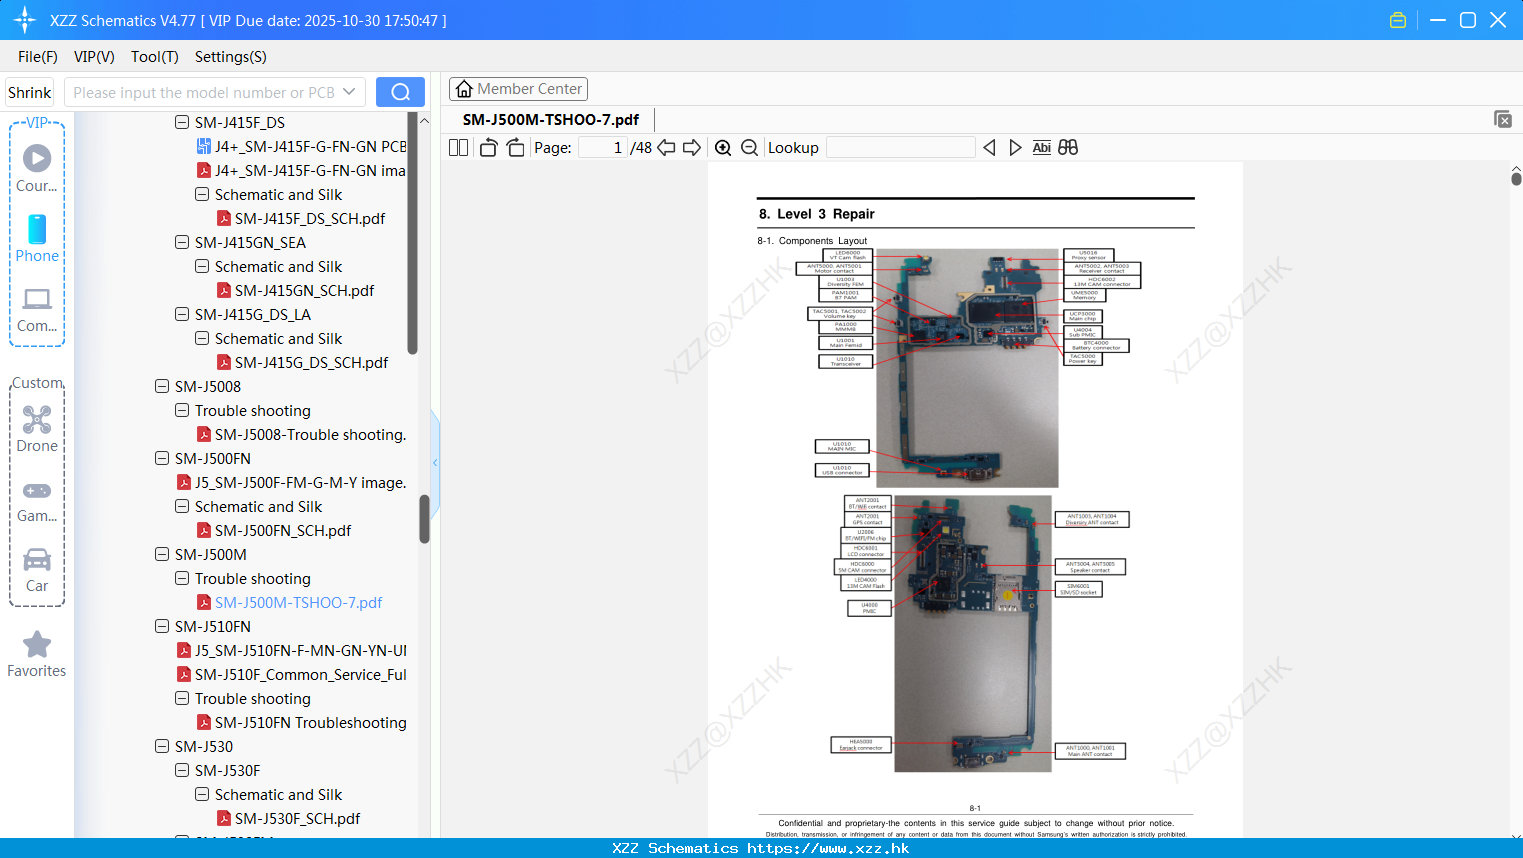Open the VIP(V) menu
1523x858 pixels.
pyautogui.click(x=94, y=57)
